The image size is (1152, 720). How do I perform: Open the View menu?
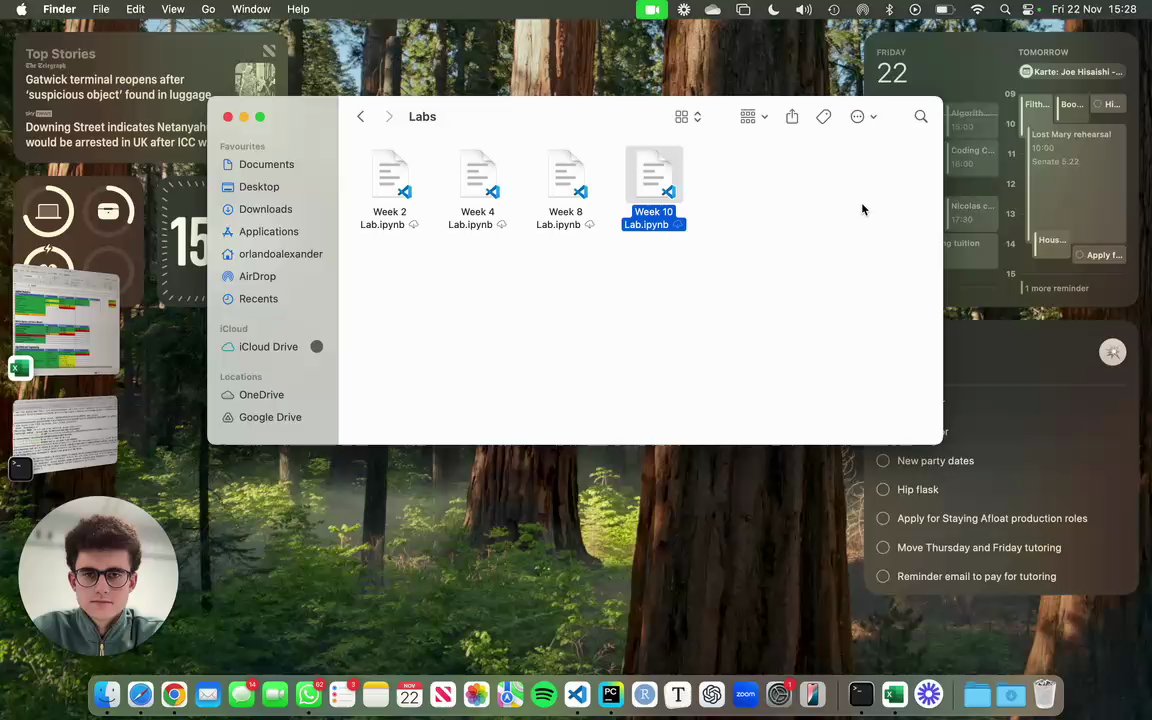coord(173,10)
